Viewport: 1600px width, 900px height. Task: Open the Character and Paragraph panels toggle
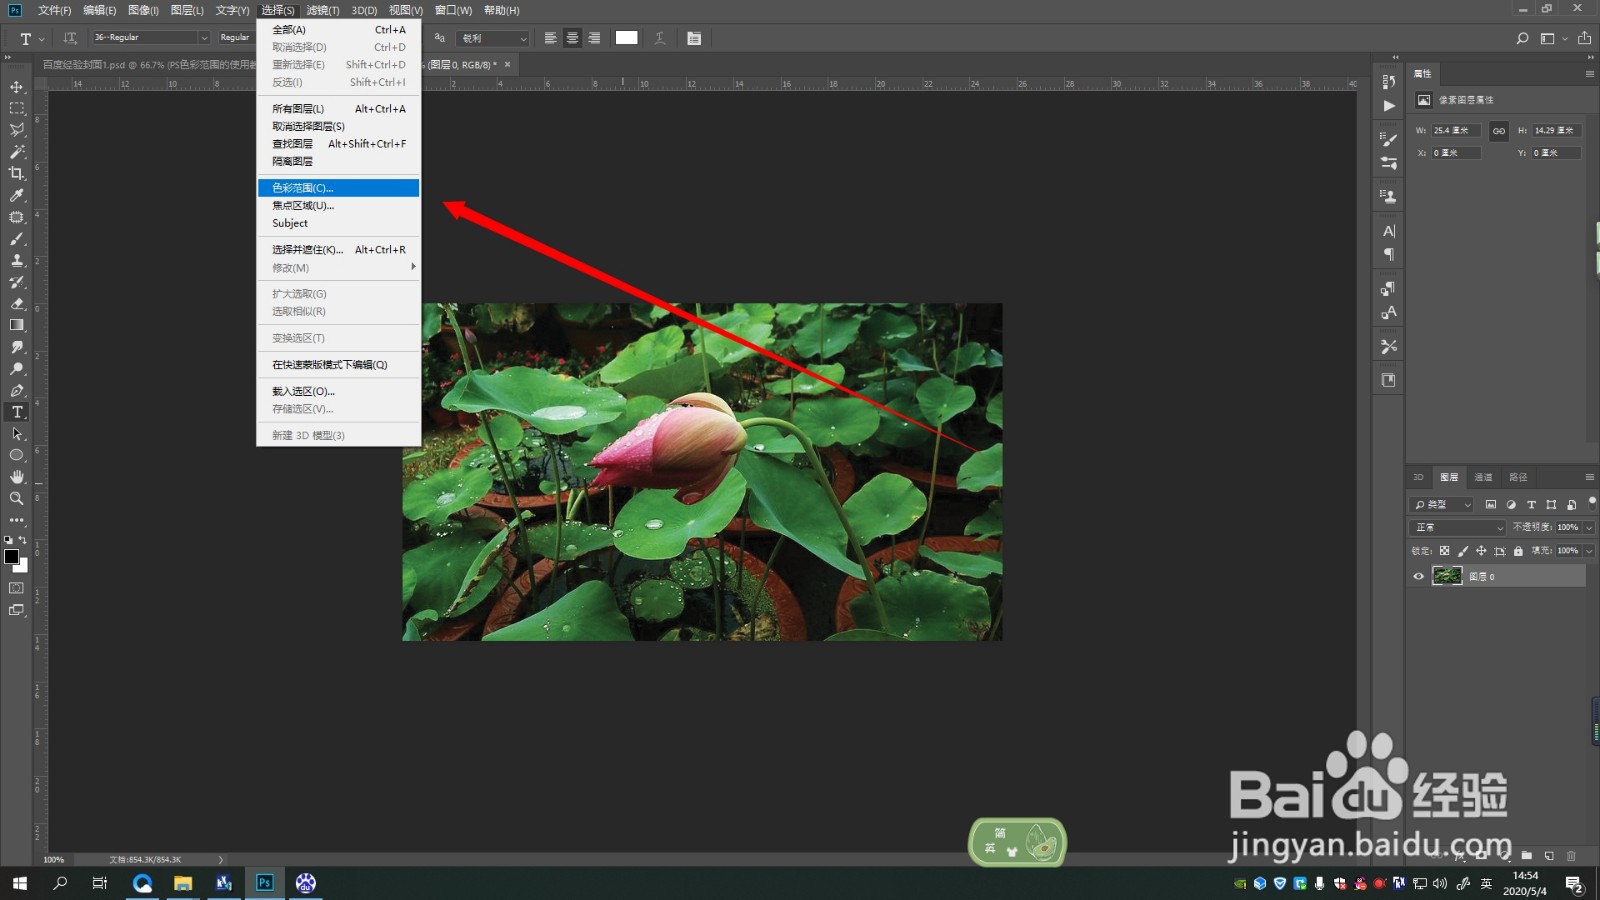click(x=694, y=38)
